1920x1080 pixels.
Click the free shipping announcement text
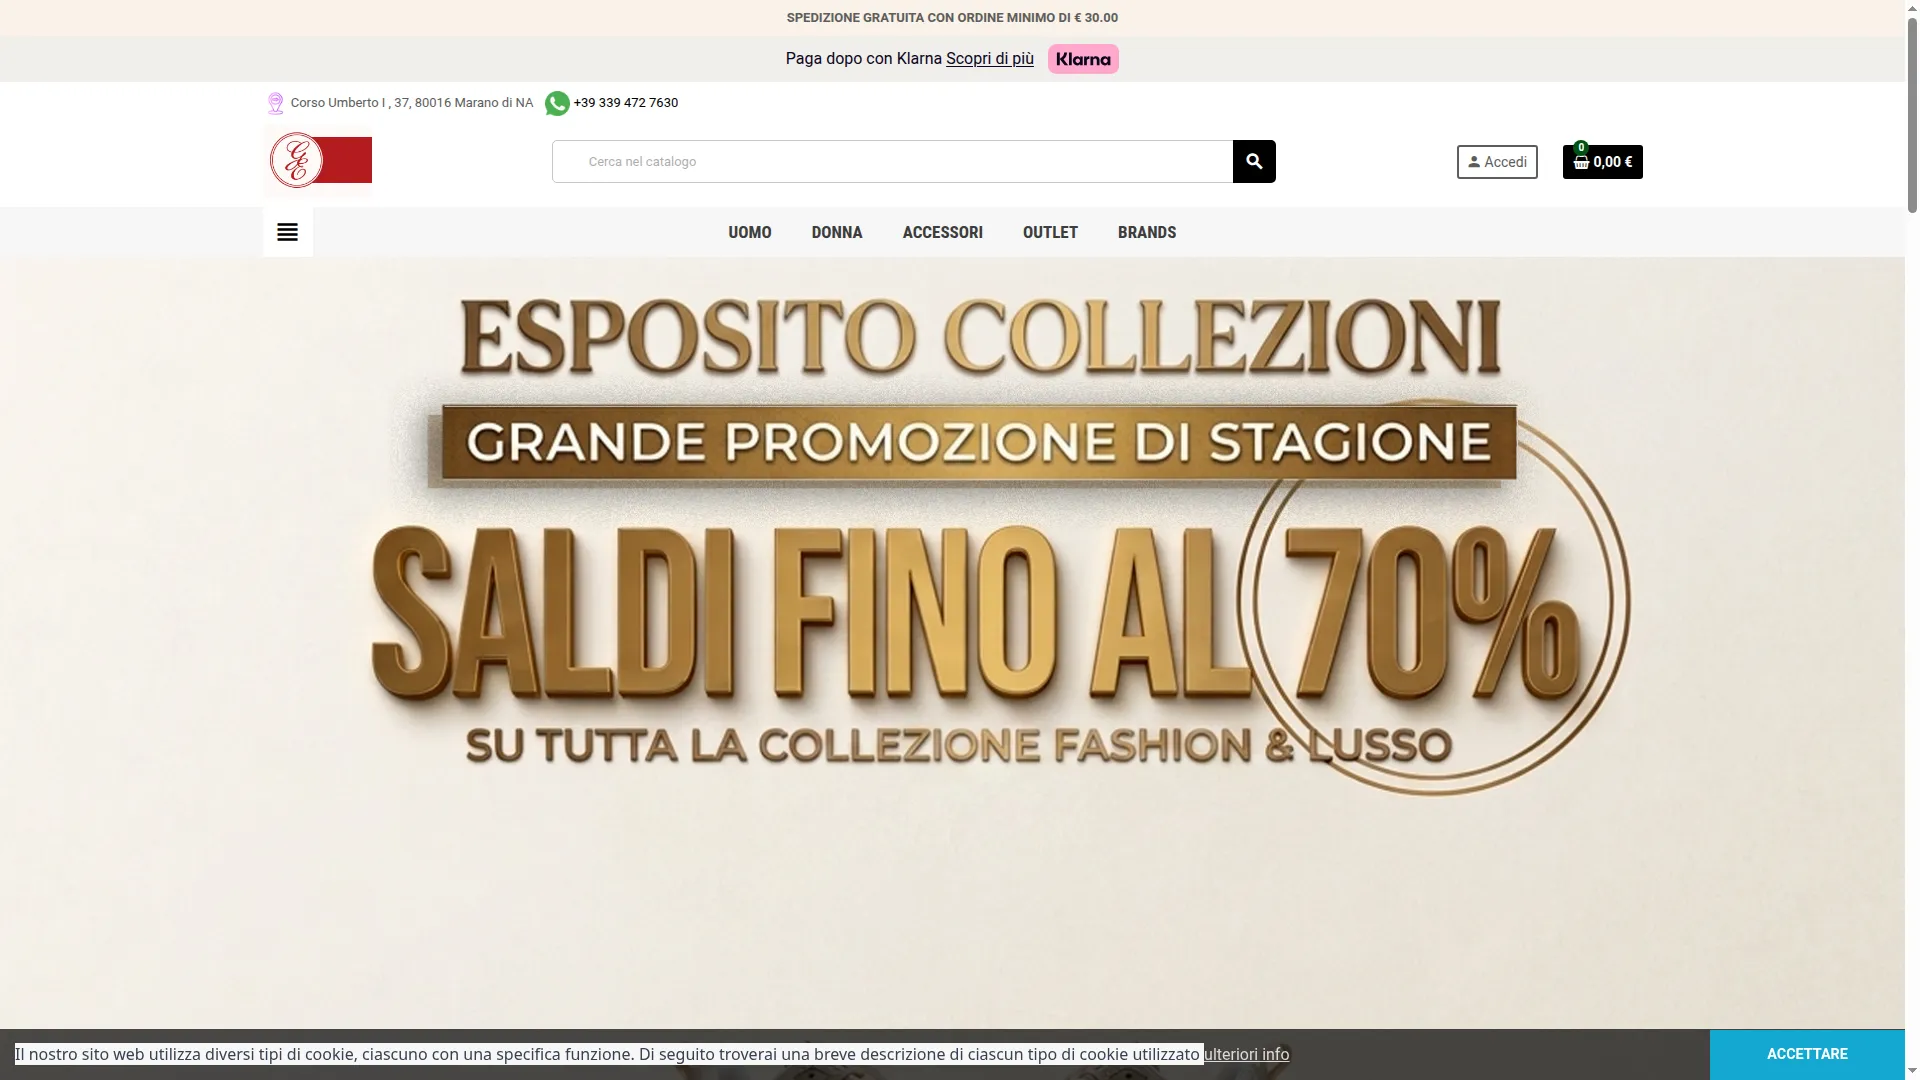952,18
